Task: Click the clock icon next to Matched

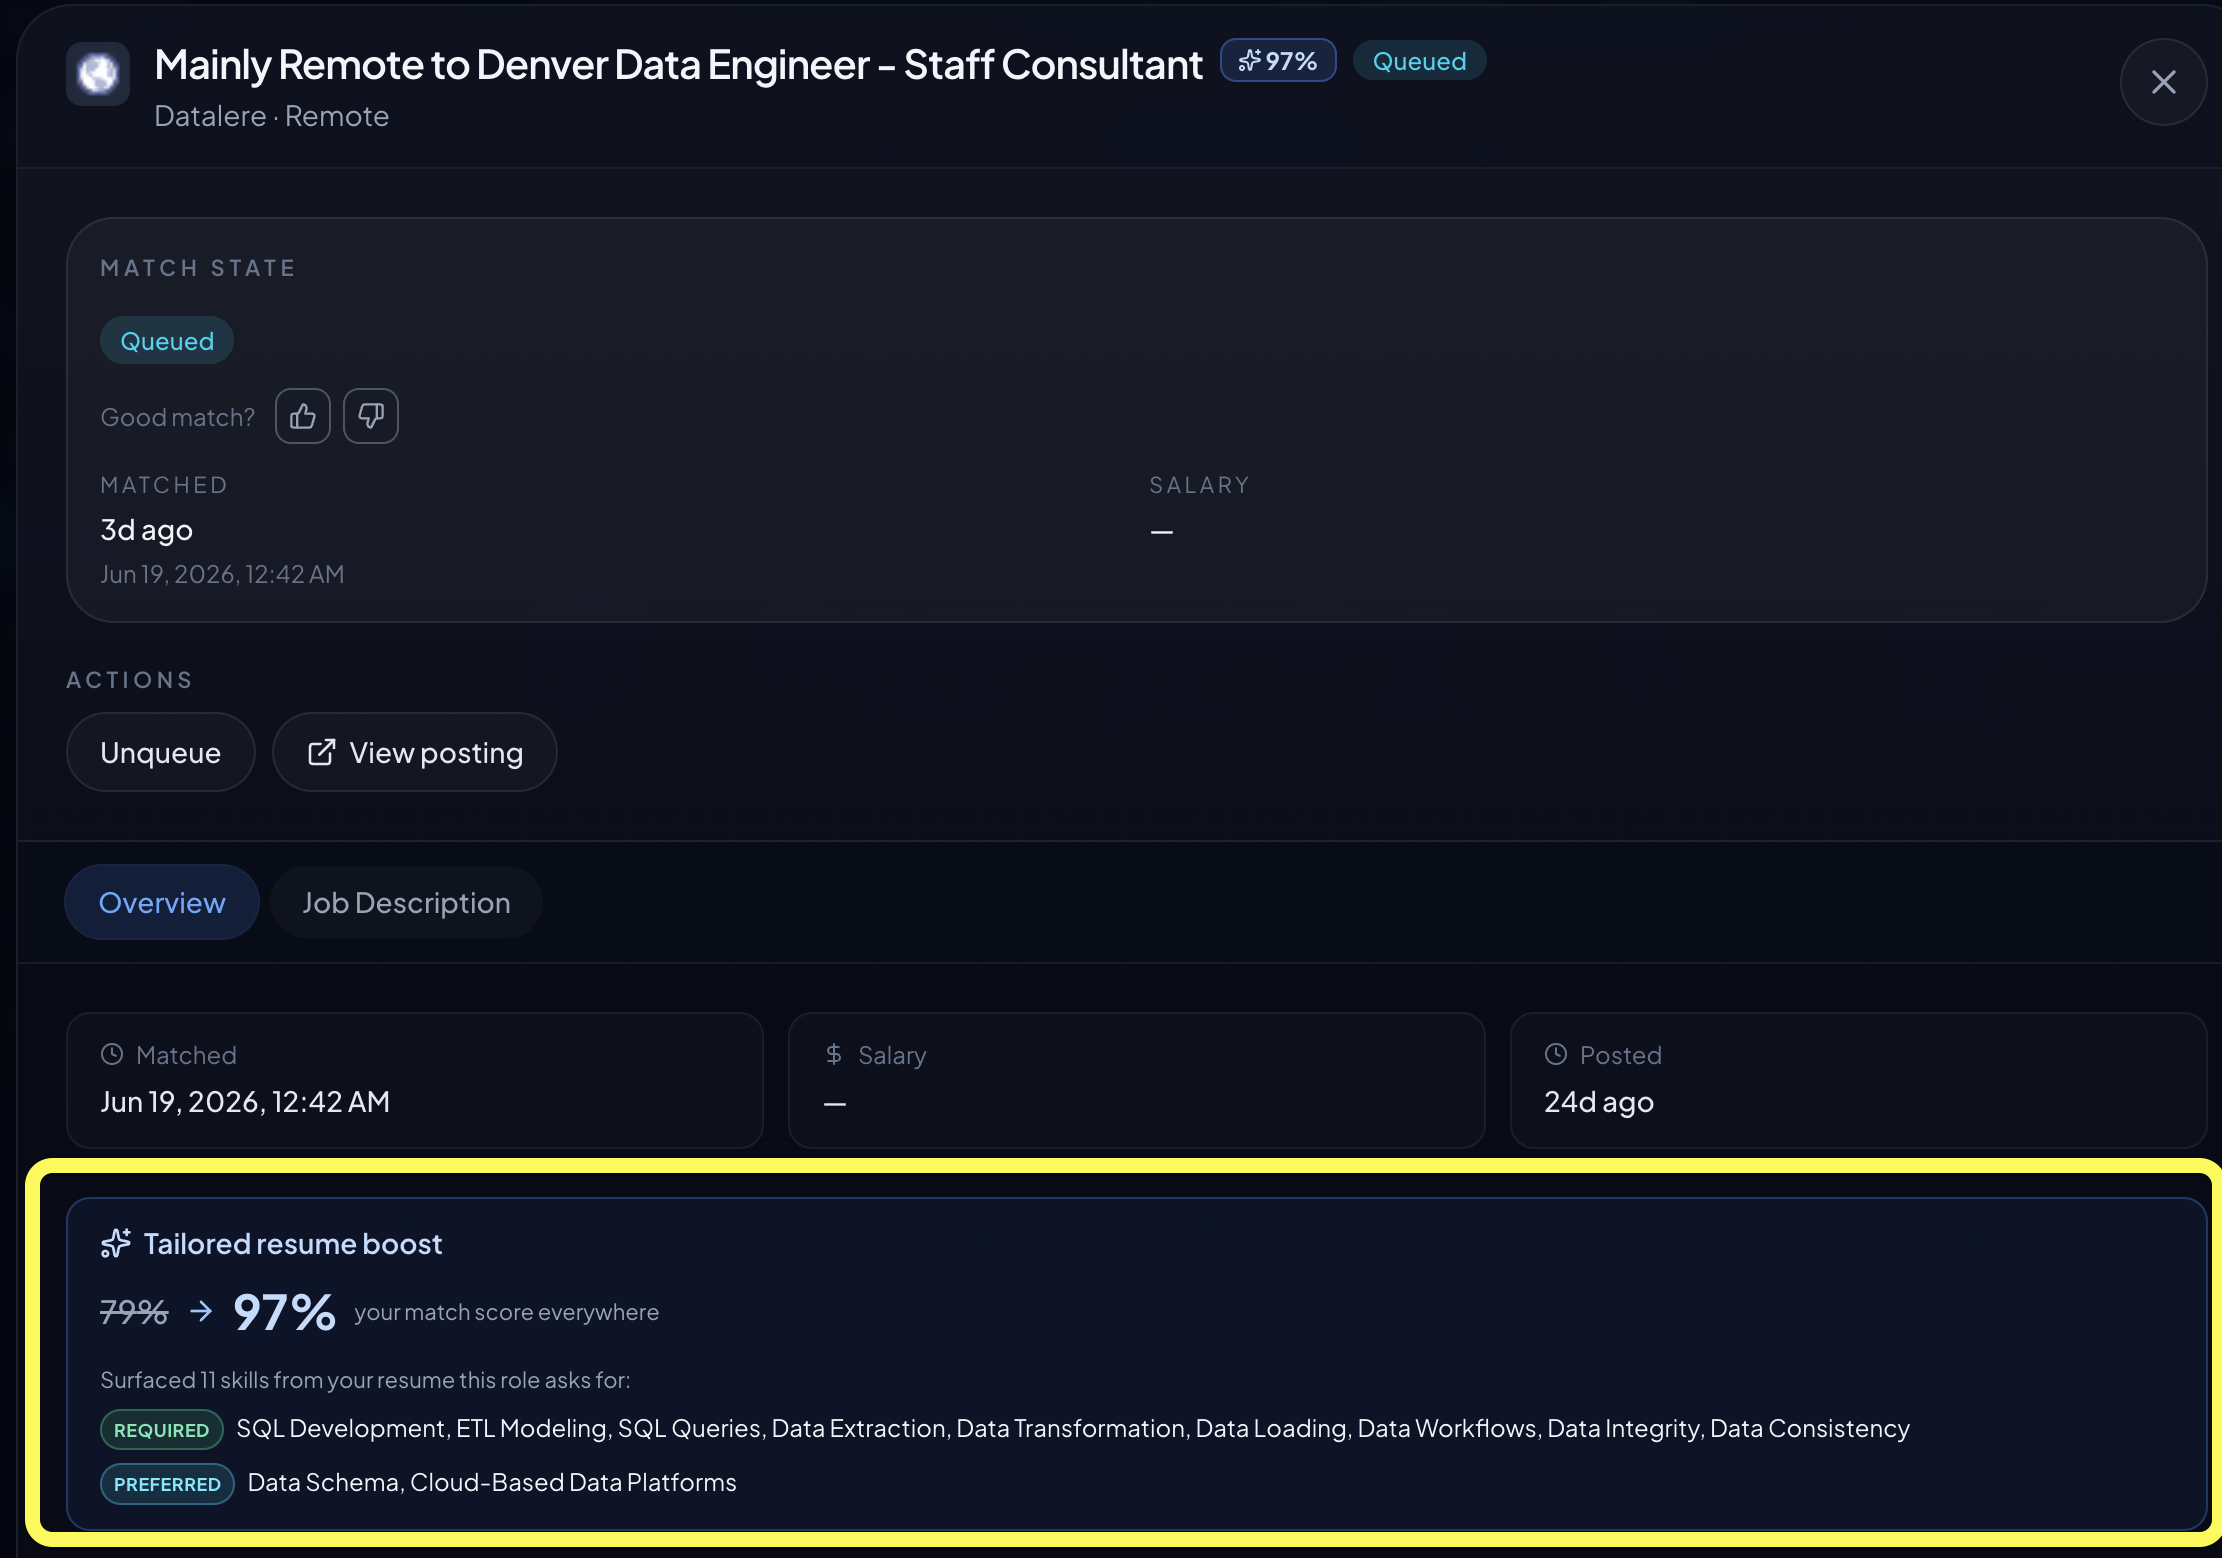Action: [x=112, y=1054]
